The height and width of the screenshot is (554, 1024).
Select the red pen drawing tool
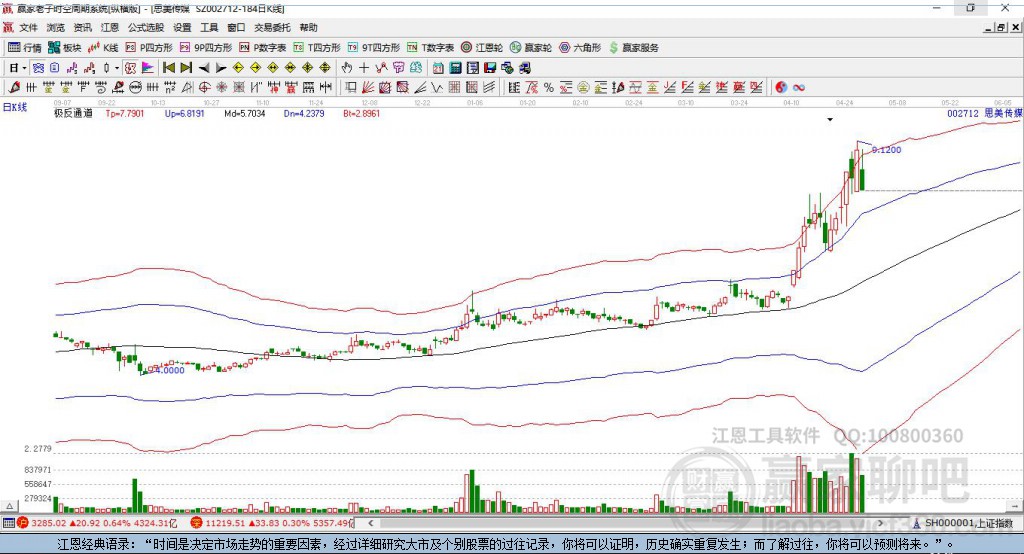14,87
